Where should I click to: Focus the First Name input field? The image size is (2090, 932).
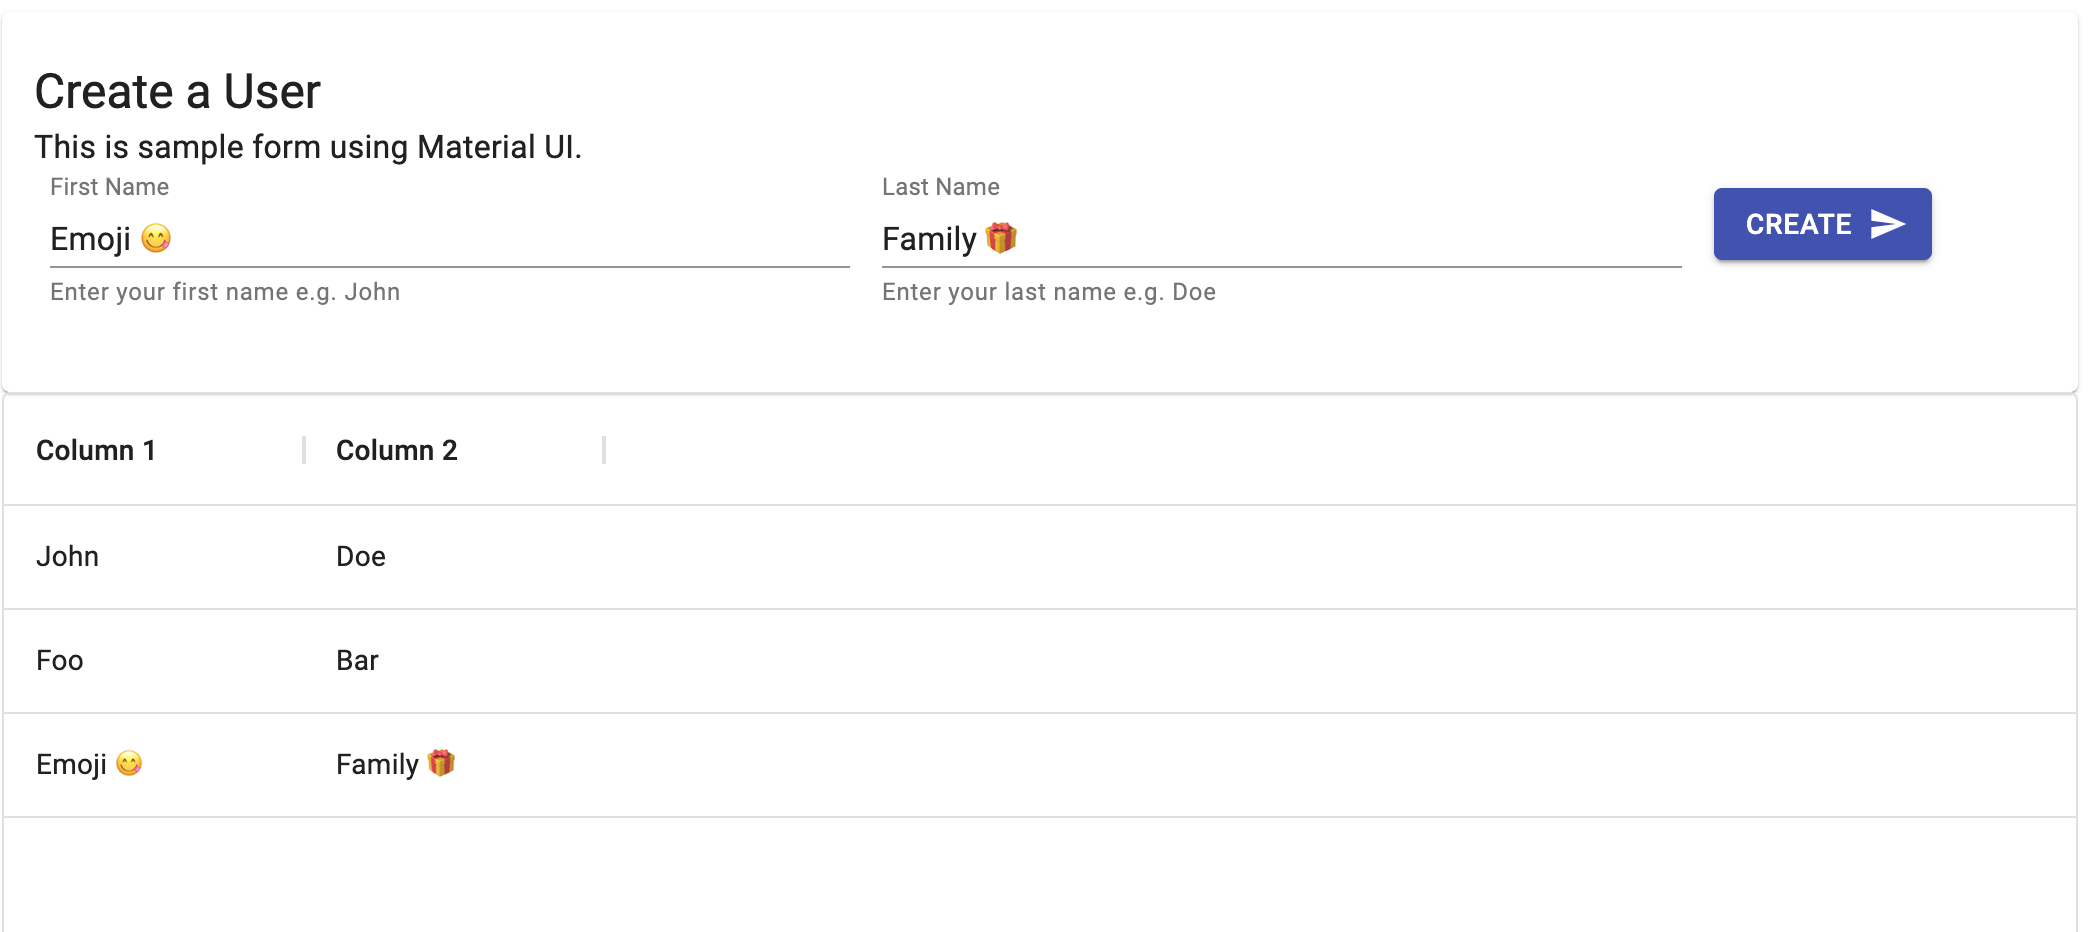click(450, 239)
